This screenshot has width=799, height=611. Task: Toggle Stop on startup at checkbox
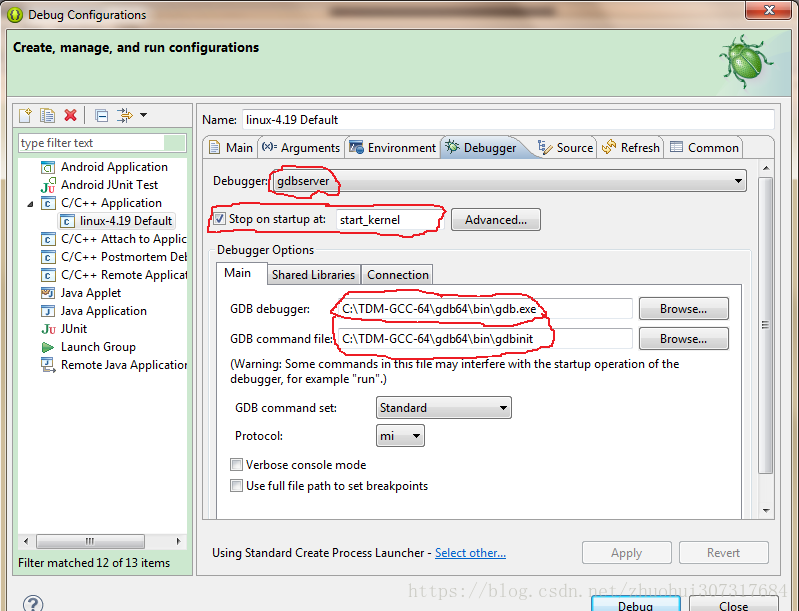coord(220,219)
